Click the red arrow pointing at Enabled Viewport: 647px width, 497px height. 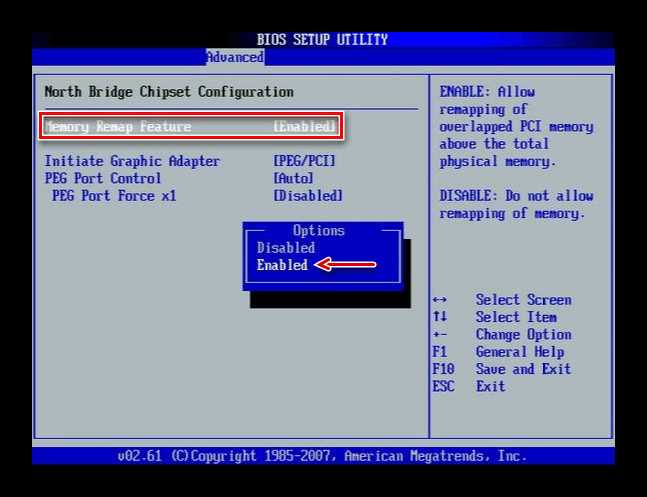(x=345, y=265)
